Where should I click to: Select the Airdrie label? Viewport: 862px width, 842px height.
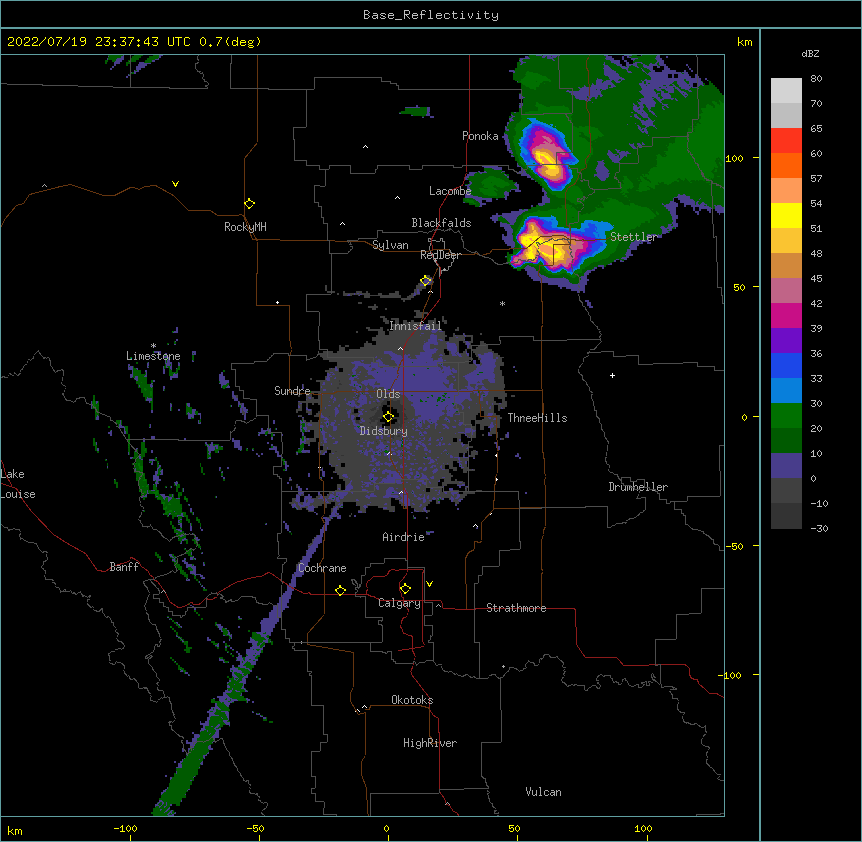(404, 537)
